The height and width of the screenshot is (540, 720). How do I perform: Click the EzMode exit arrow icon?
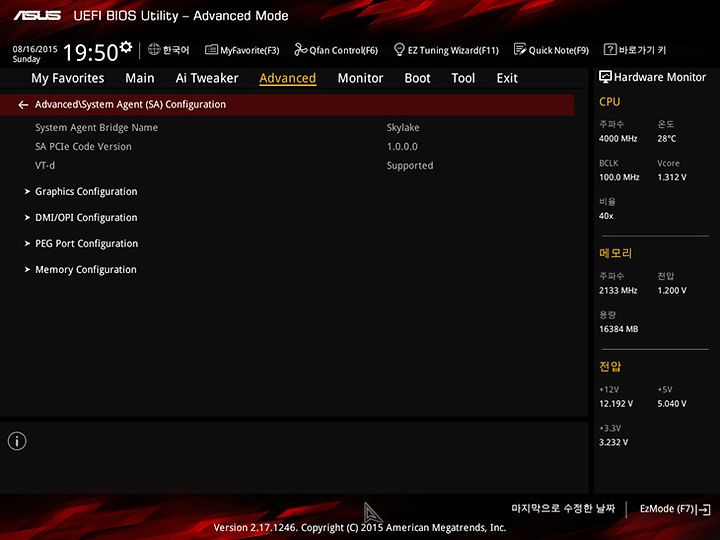pos(703,509)
